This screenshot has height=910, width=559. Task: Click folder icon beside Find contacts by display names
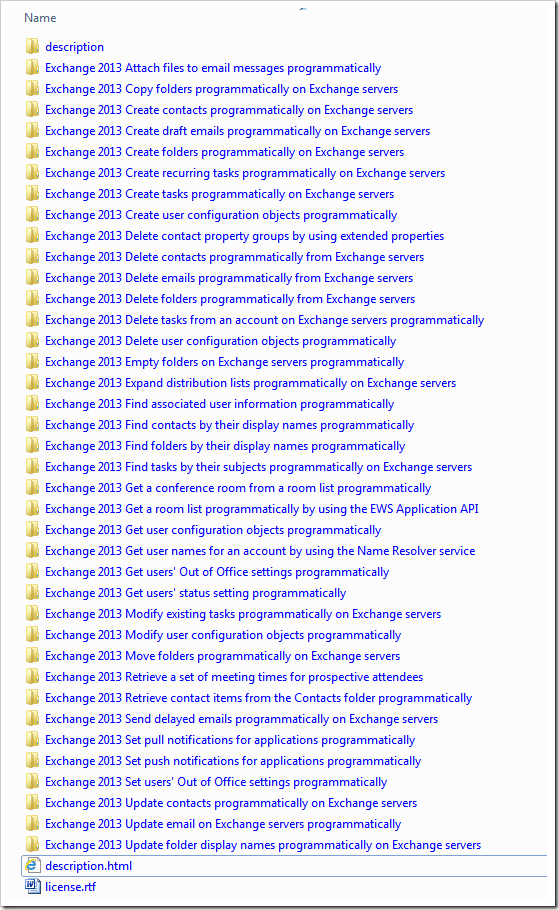coord(33,424)
